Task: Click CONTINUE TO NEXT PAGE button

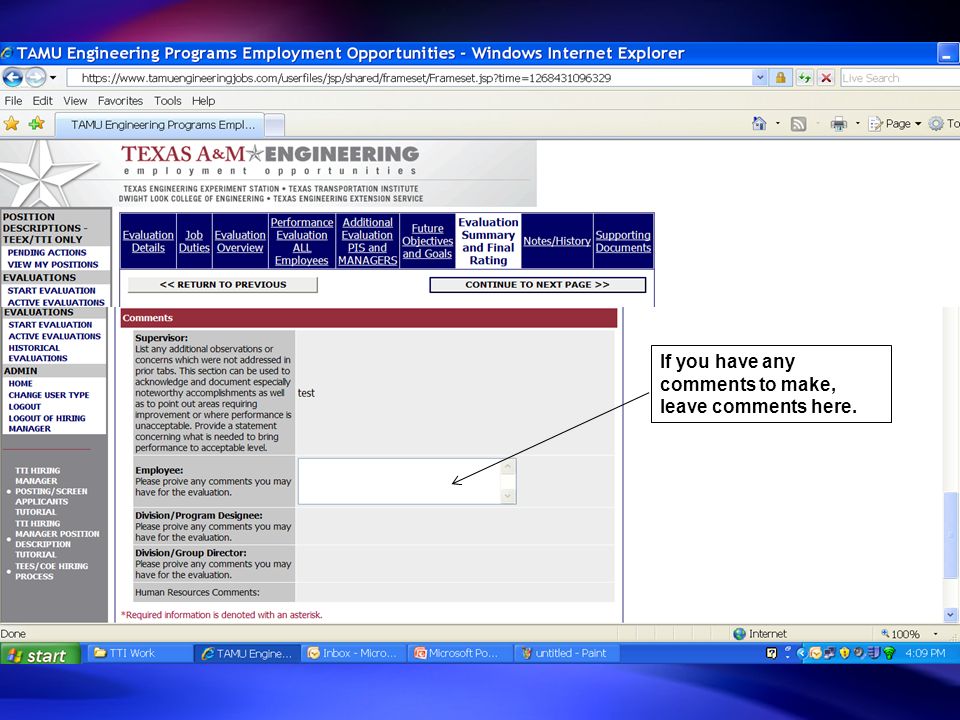Action: point(538,285)
